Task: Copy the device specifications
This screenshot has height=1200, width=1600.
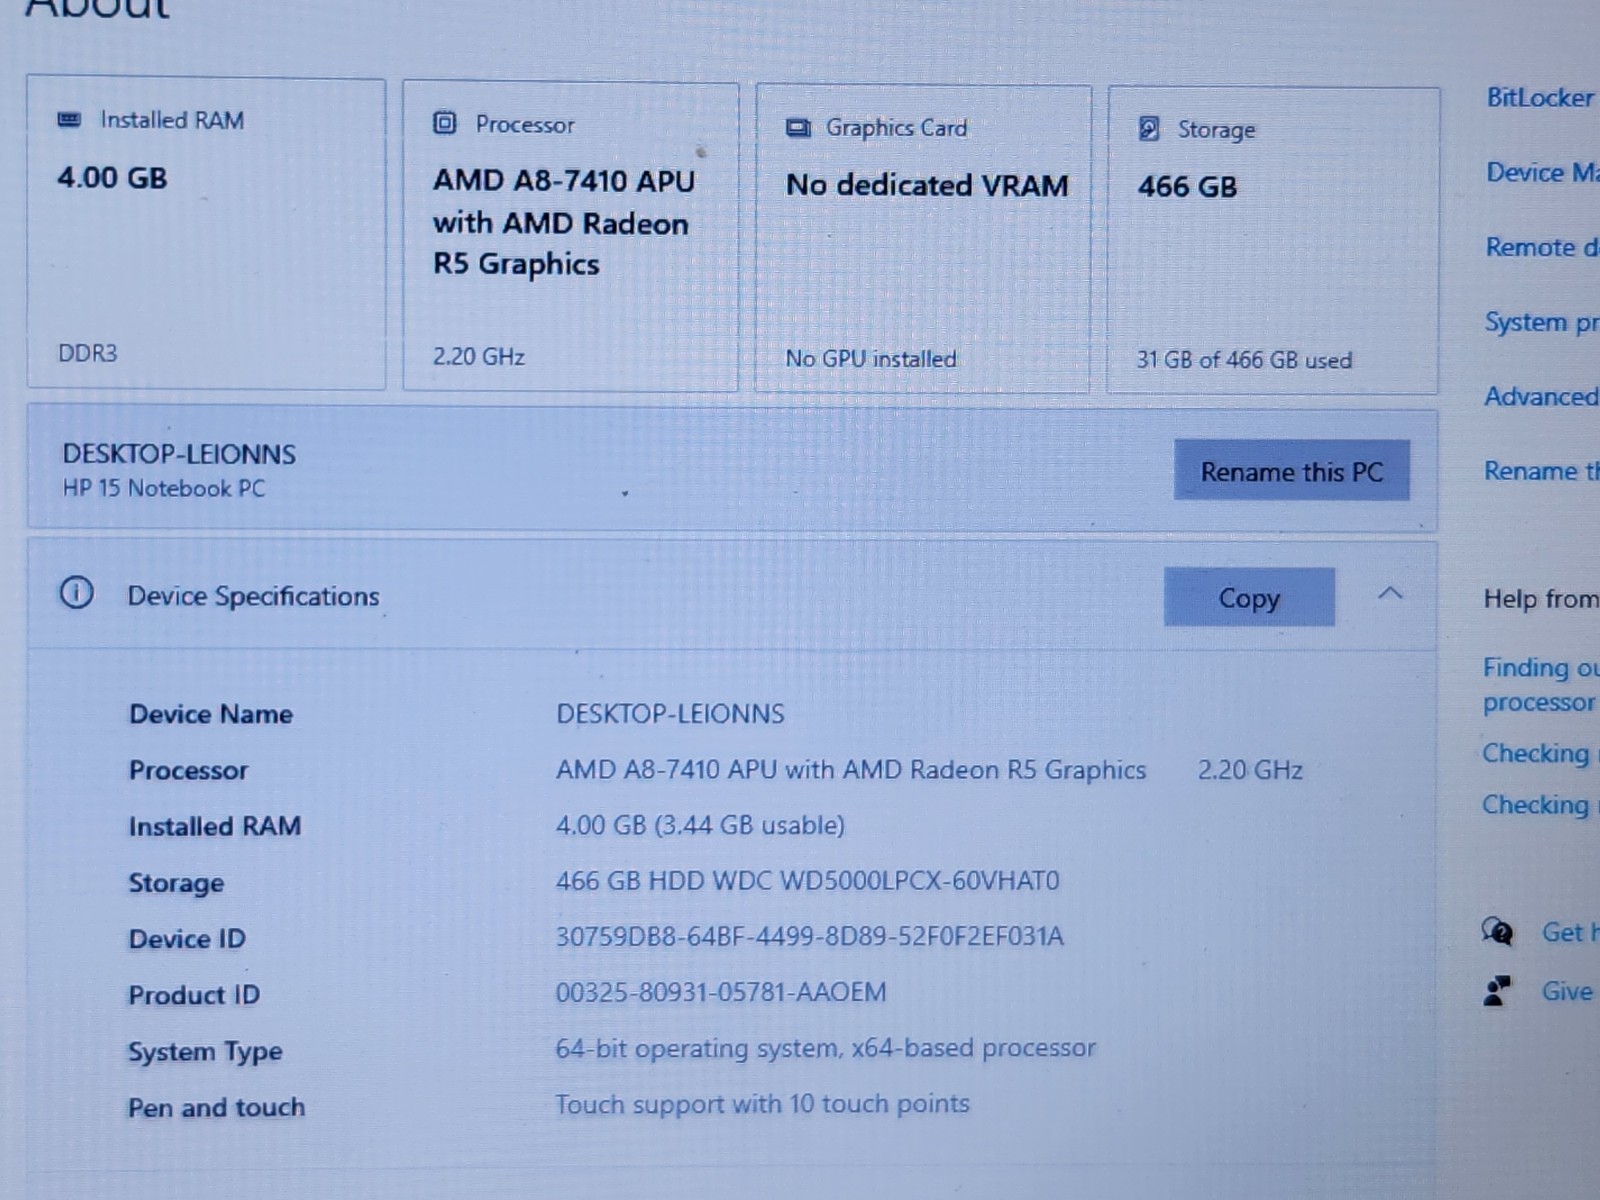Action: [1249, 597]
